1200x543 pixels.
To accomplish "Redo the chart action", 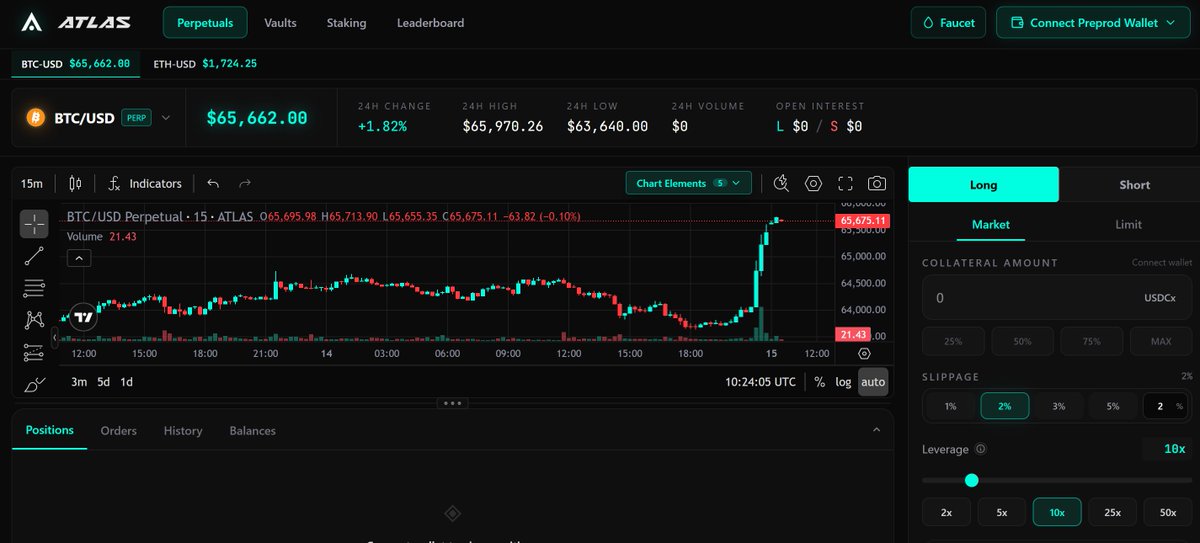I will click(245, 183).
